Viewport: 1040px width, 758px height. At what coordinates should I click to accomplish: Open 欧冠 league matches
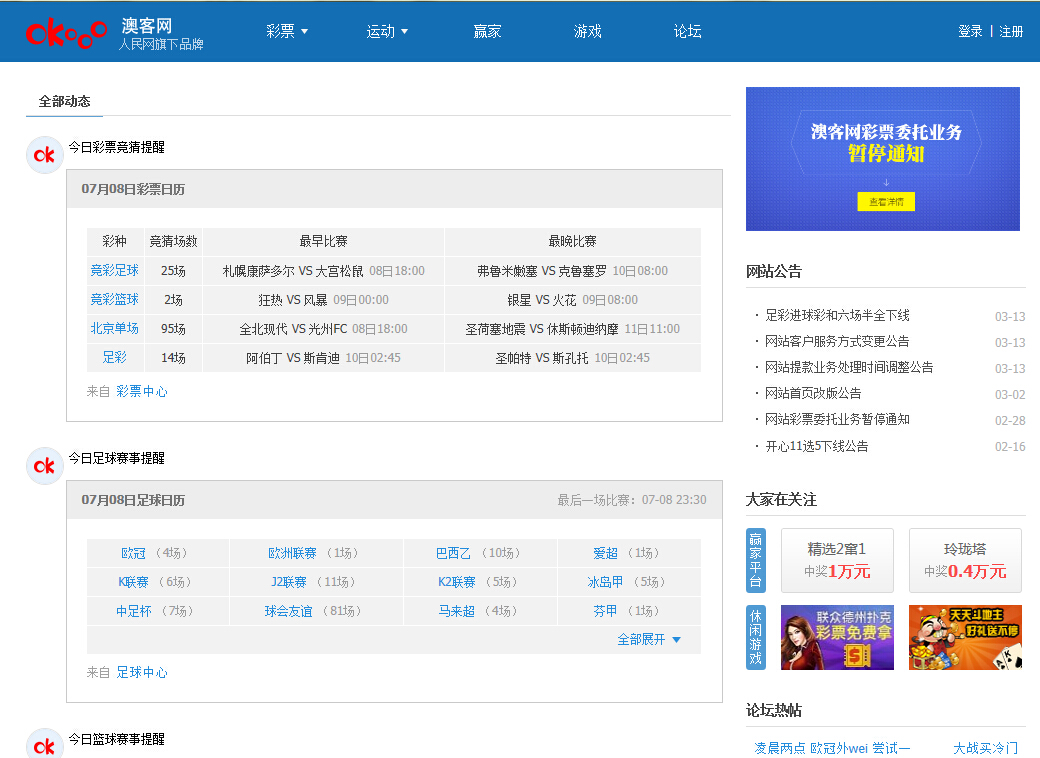(x=133, y=553)
